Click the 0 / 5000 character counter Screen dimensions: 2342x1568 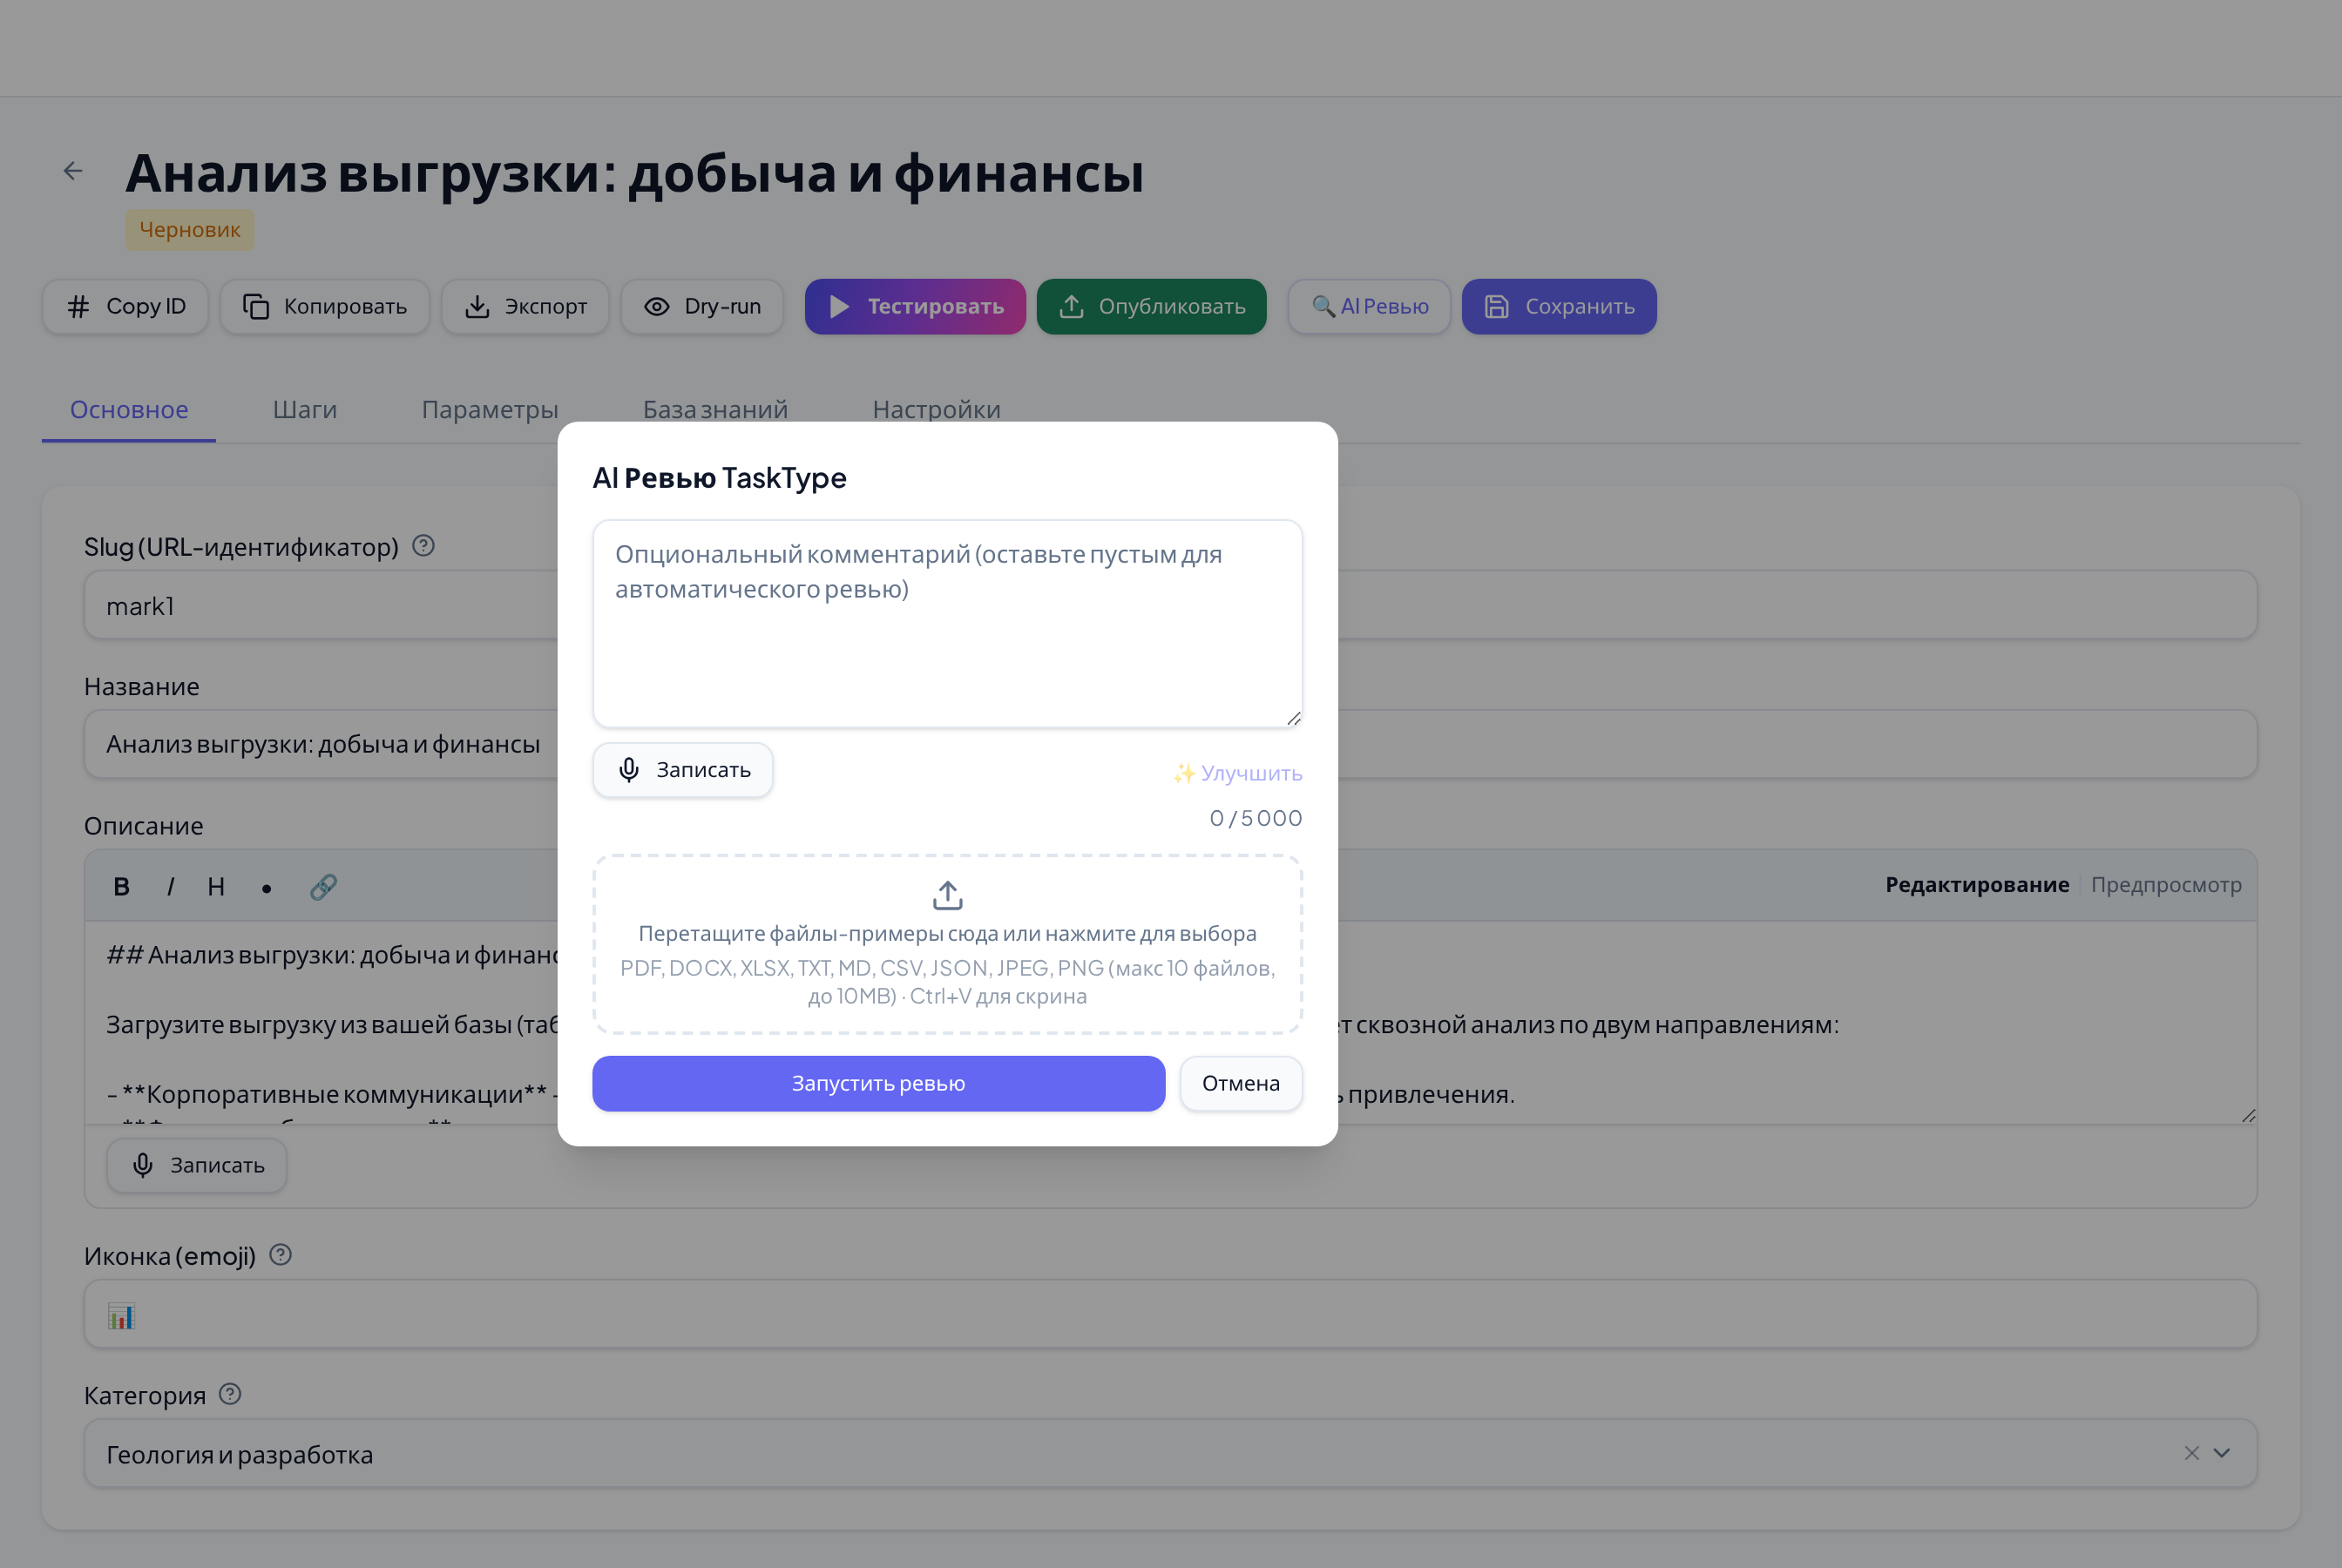pos(1256,818)
